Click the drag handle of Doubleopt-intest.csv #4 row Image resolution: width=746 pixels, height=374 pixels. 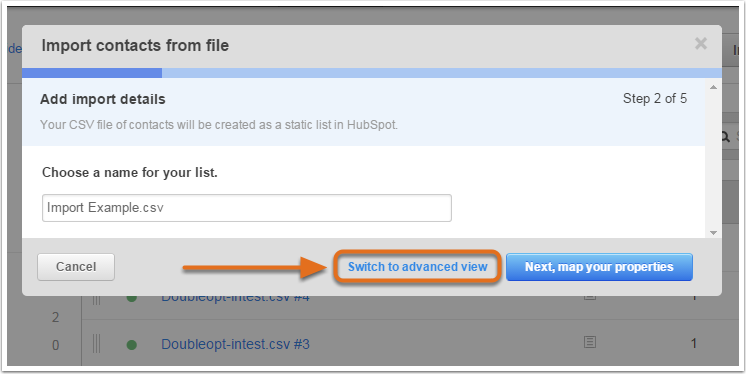coord(97,300)
